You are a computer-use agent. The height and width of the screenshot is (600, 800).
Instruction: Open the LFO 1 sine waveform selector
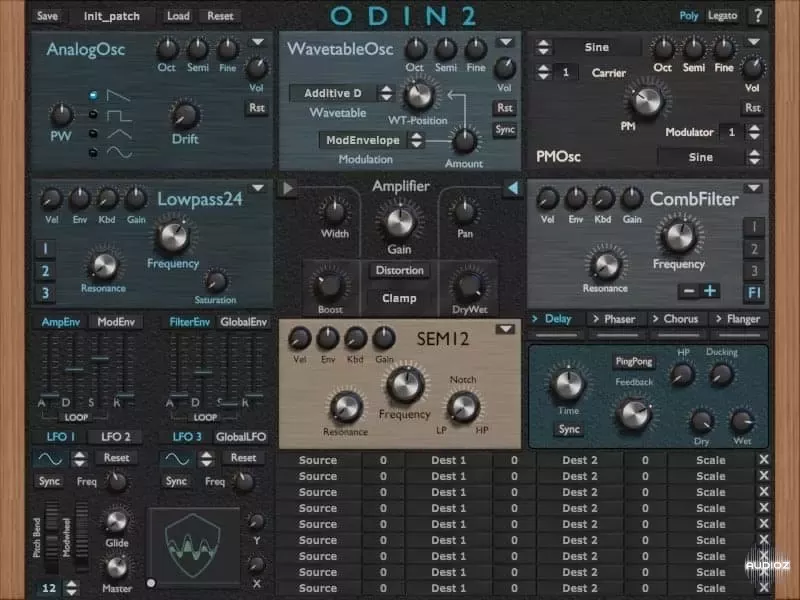[50, 459]
